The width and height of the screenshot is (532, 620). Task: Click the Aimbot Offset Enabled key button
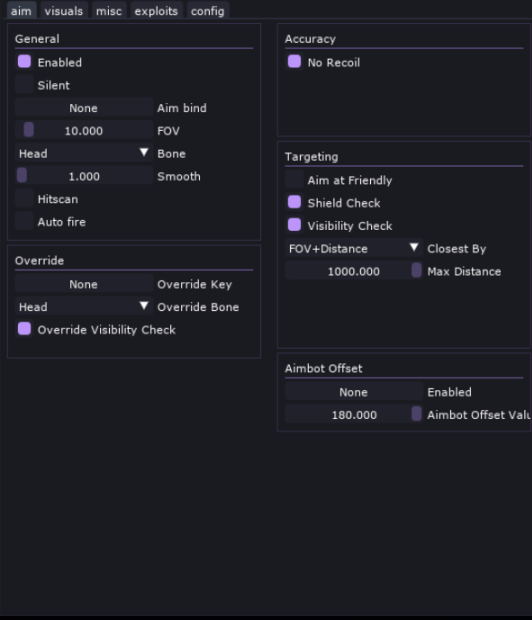(x=354, y=391)
